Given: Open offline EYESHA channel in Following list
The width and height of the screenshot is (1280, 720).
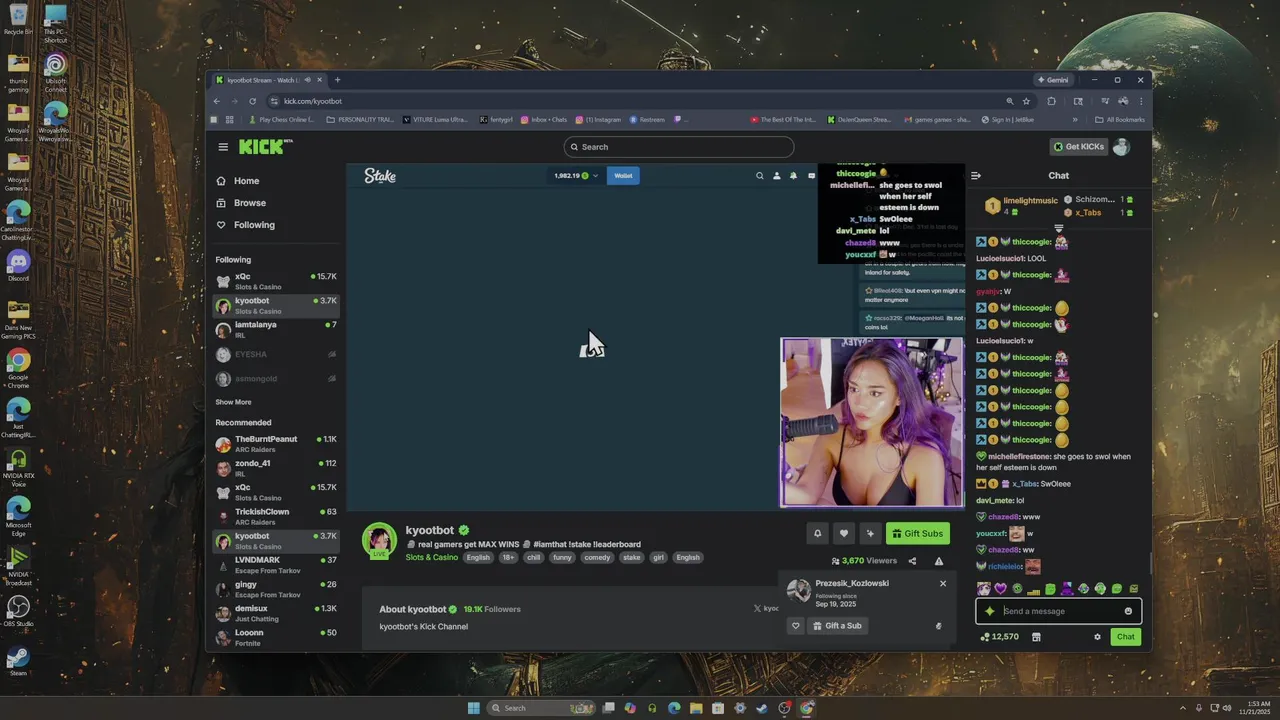Looking at the screenshot, I should [x=277, y=354].
